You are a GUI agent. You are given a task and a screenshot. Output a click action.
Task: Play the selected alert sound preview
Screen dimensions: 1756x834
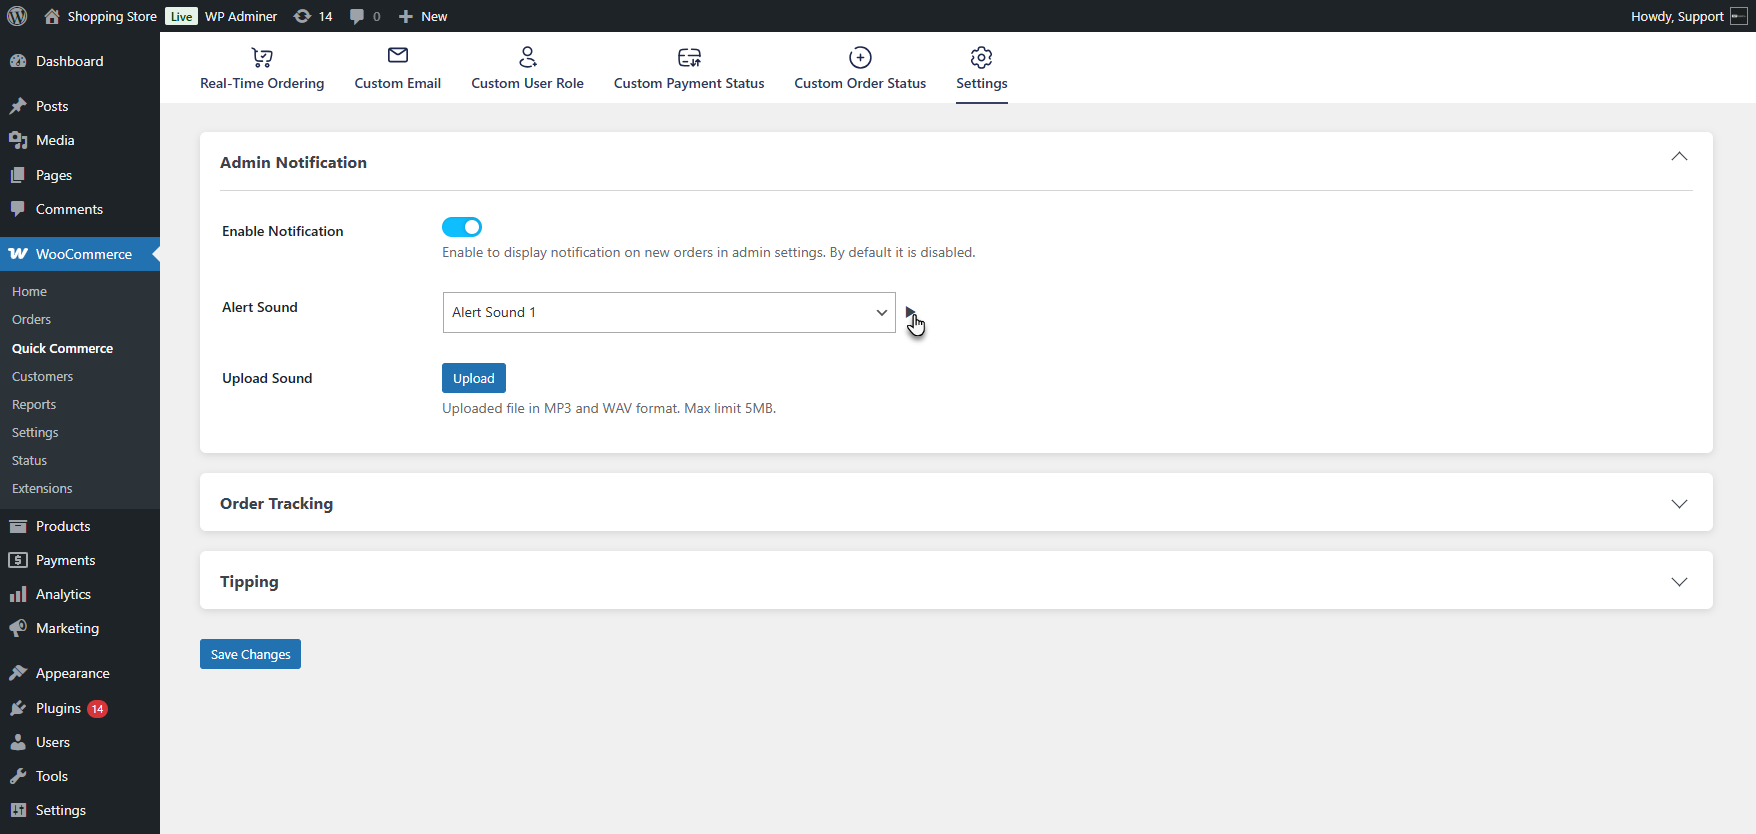click(x=910, y=312)
